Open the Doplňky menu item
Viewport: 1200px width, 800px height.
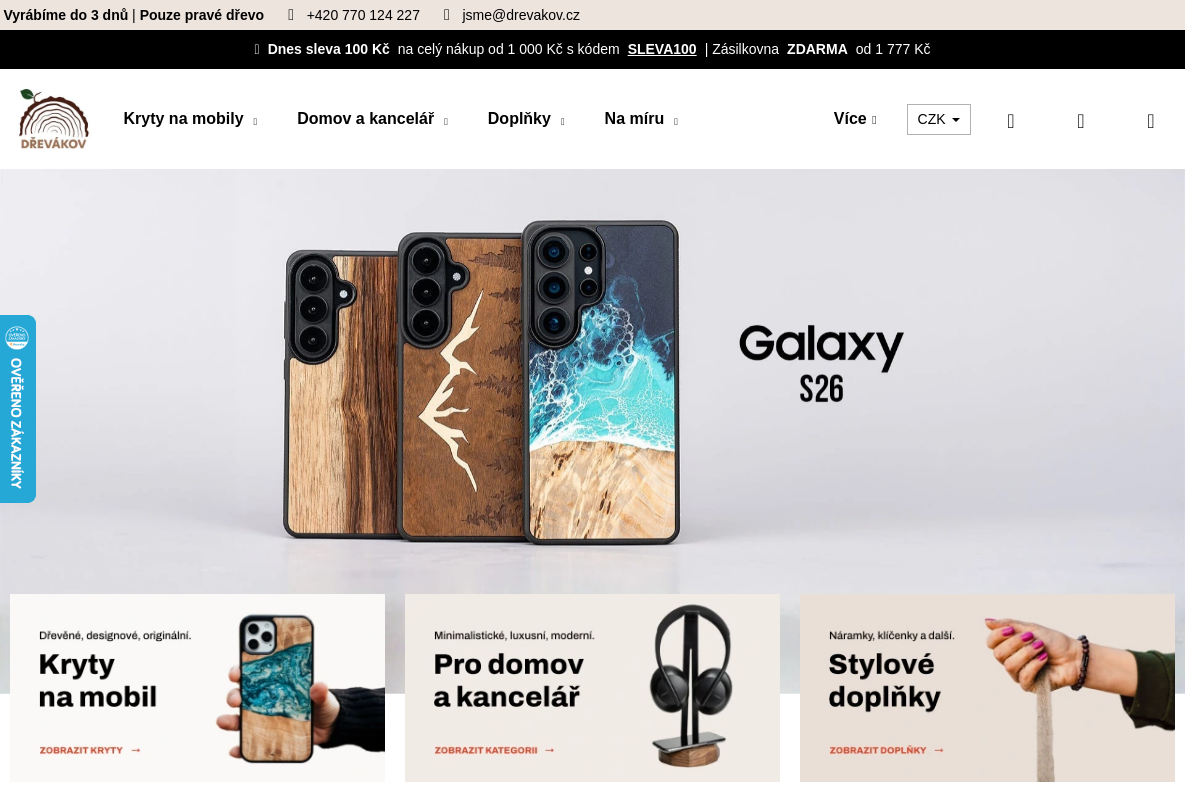click(x=526, y=119)
